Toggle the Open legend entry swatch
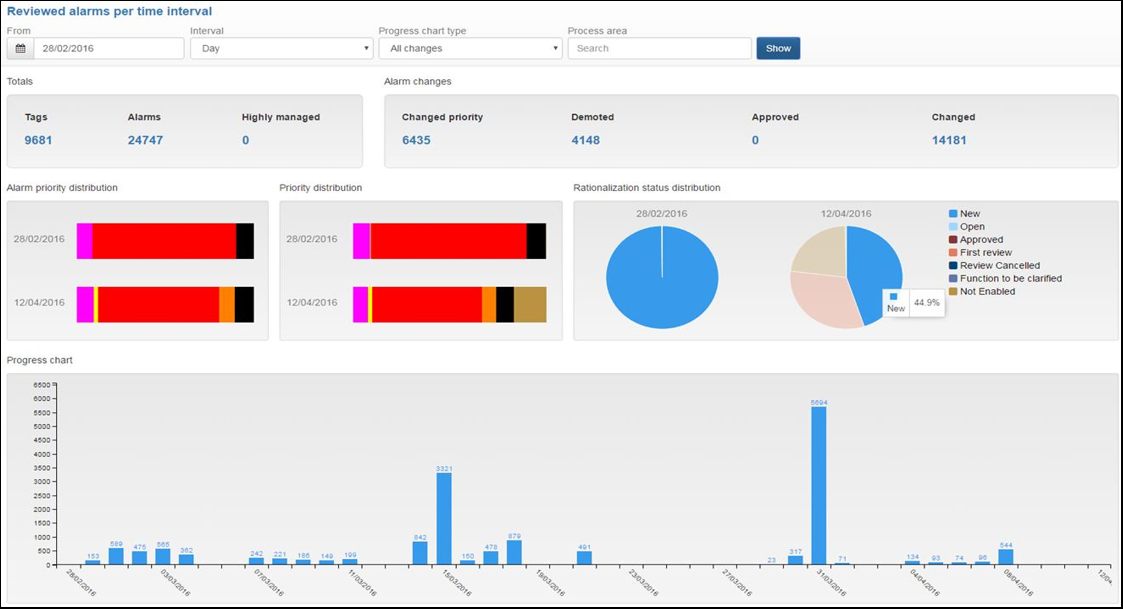The height and width of the screenshot is (609, 1123). point(953,226)
